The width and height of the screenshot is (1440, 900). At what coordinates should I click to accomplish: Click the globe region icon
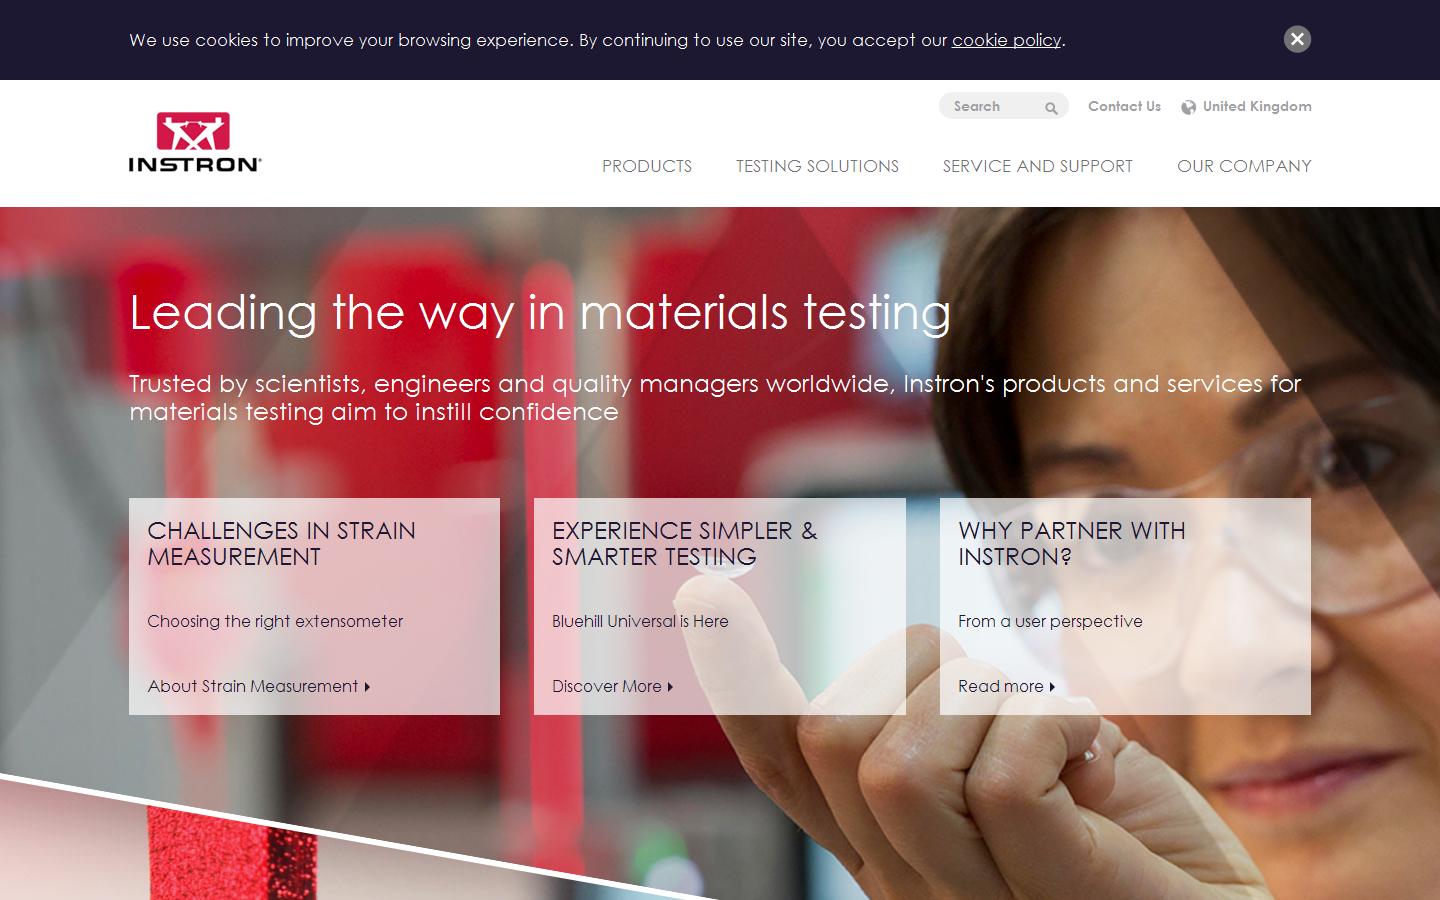[x=1188, y=107]
